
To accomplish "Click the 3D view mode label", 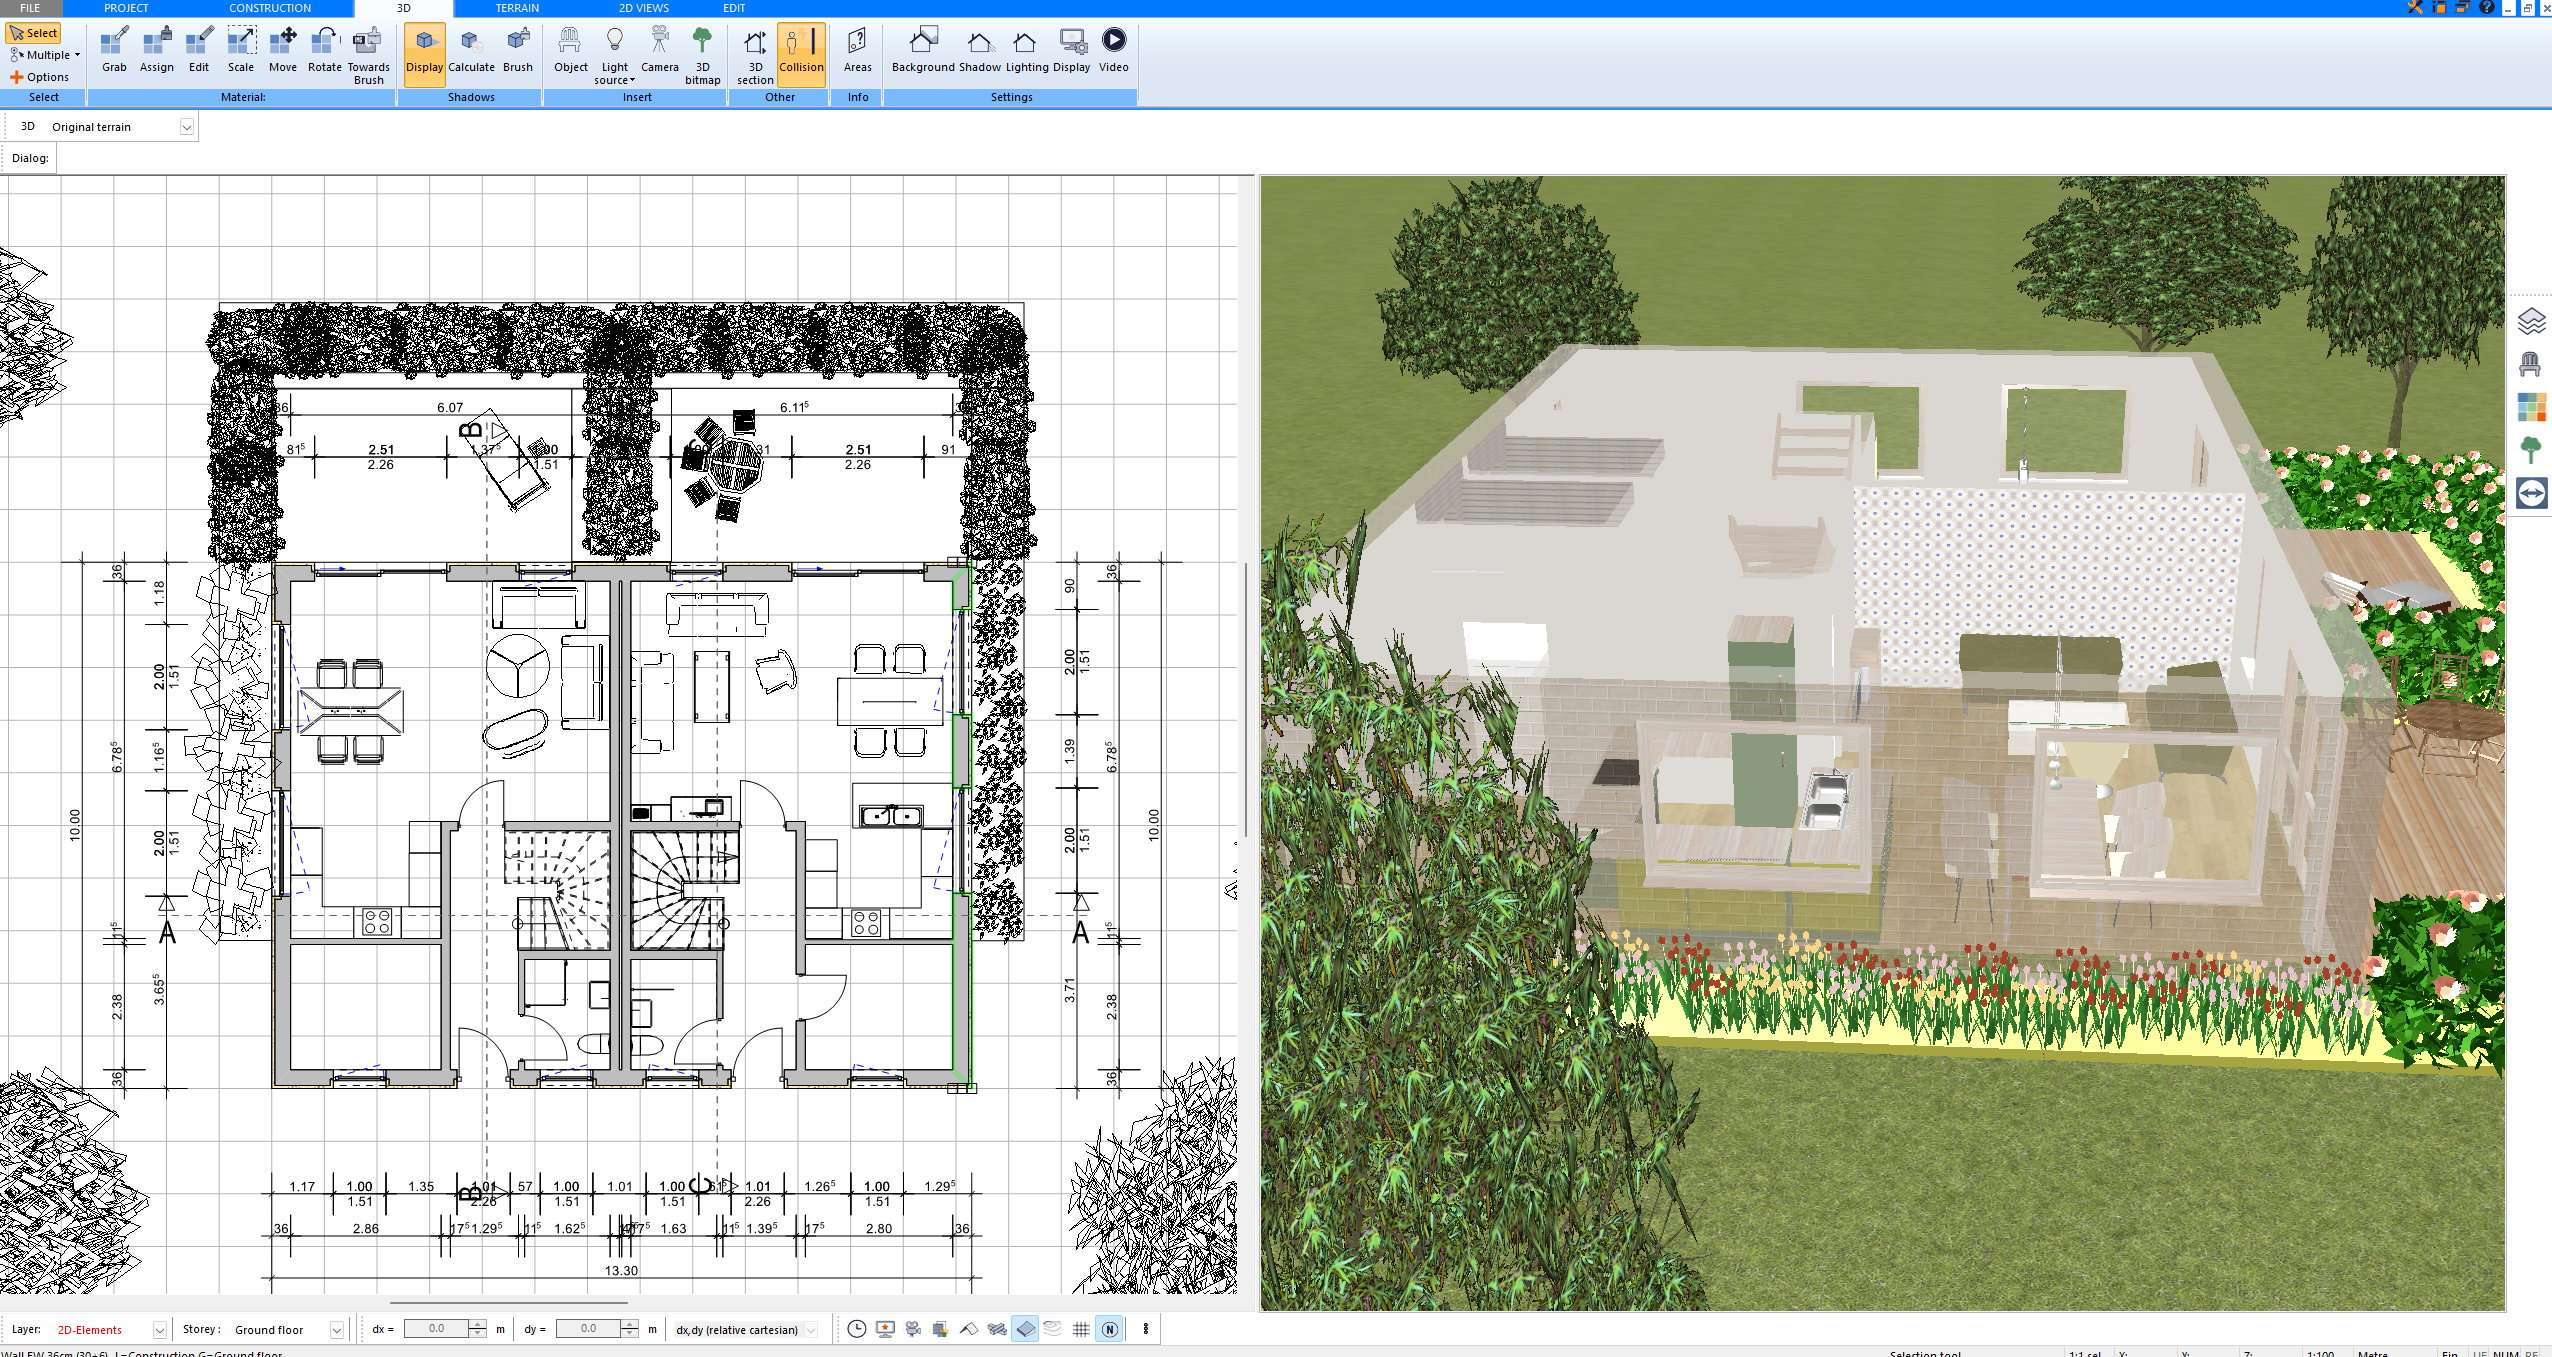I will click(x=28, y=127).
